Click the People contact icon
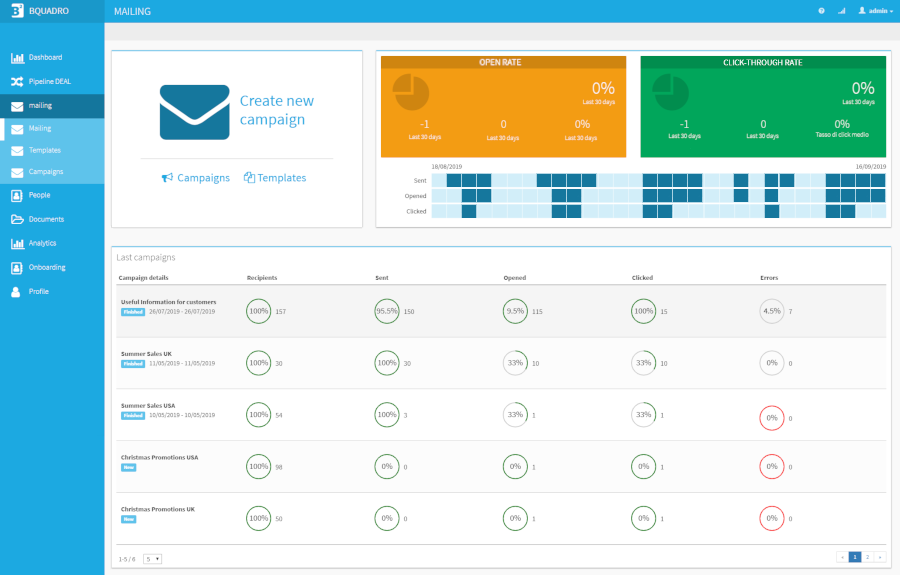900x575 pixels. 17,196
